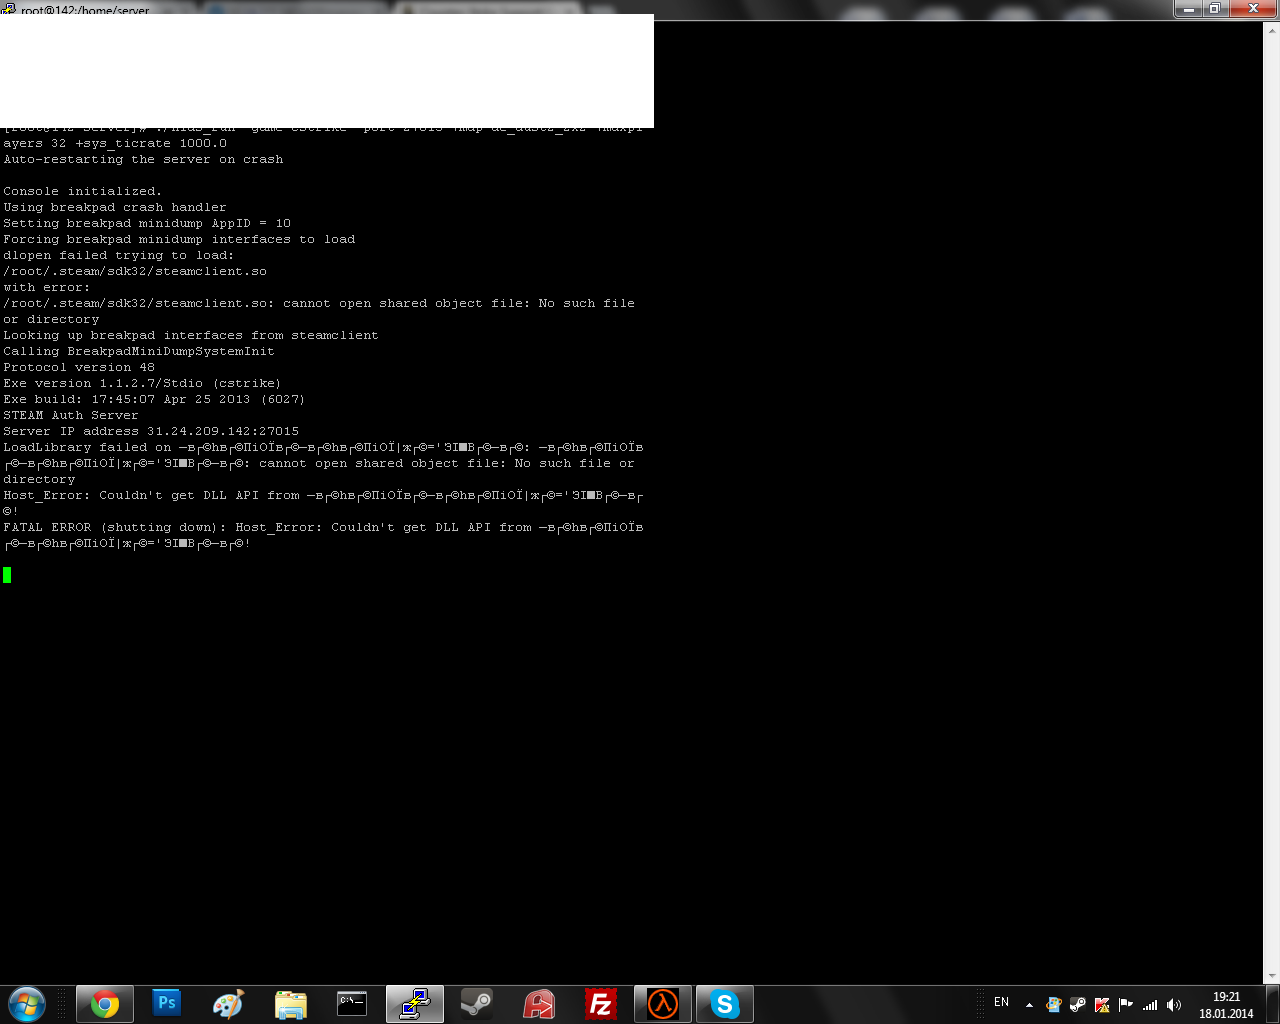Click the 'LoadLibrary failed on' error text
1280x1024 pixels.
[x=87, y=447]
